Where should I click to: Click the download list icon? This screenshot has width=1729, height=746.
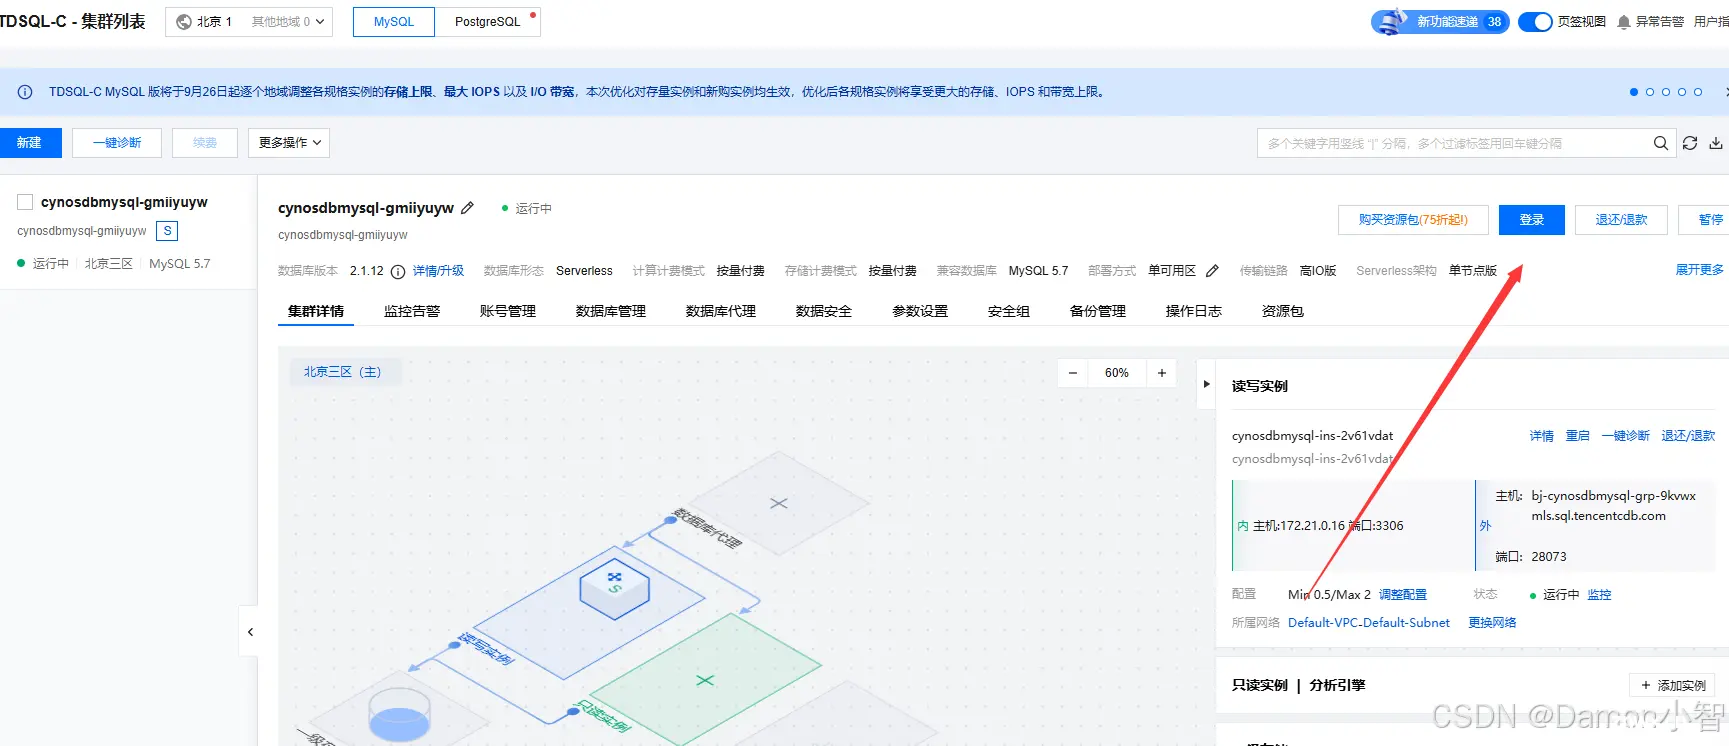pos(1716,143)
